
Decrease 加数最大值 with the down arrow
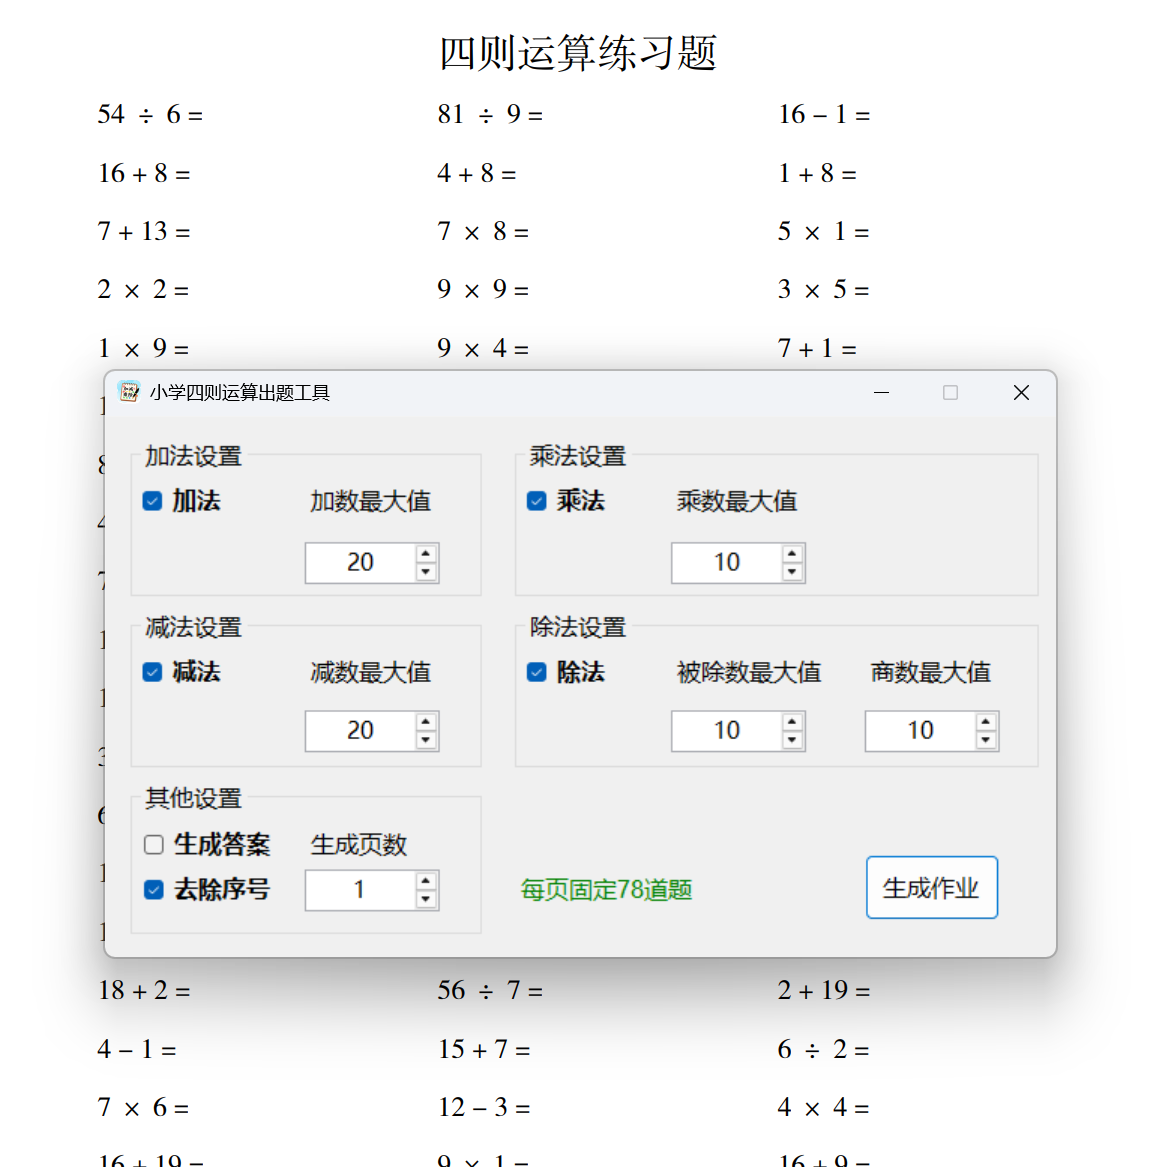(426, 572)
